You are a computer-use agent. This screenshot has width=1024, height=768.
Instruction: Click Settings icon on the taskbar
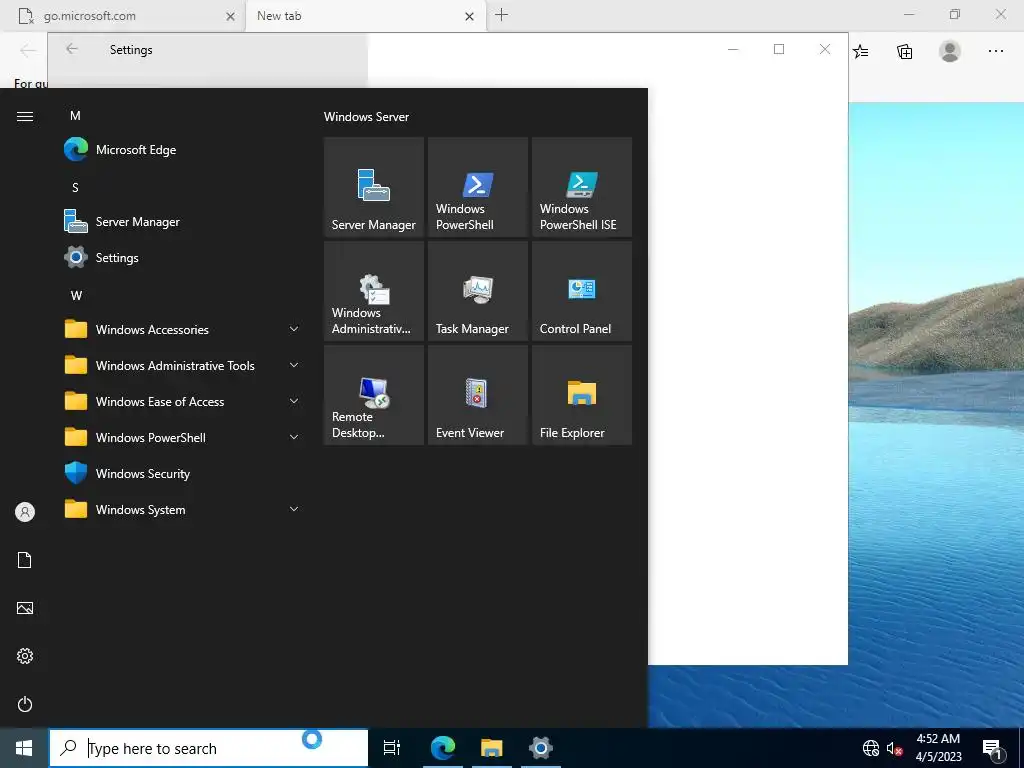point(541,748)
